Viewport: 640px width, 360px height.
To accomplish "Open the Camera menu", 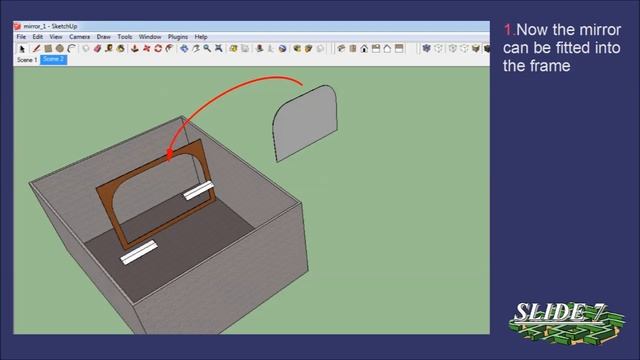I will point(79,37).
